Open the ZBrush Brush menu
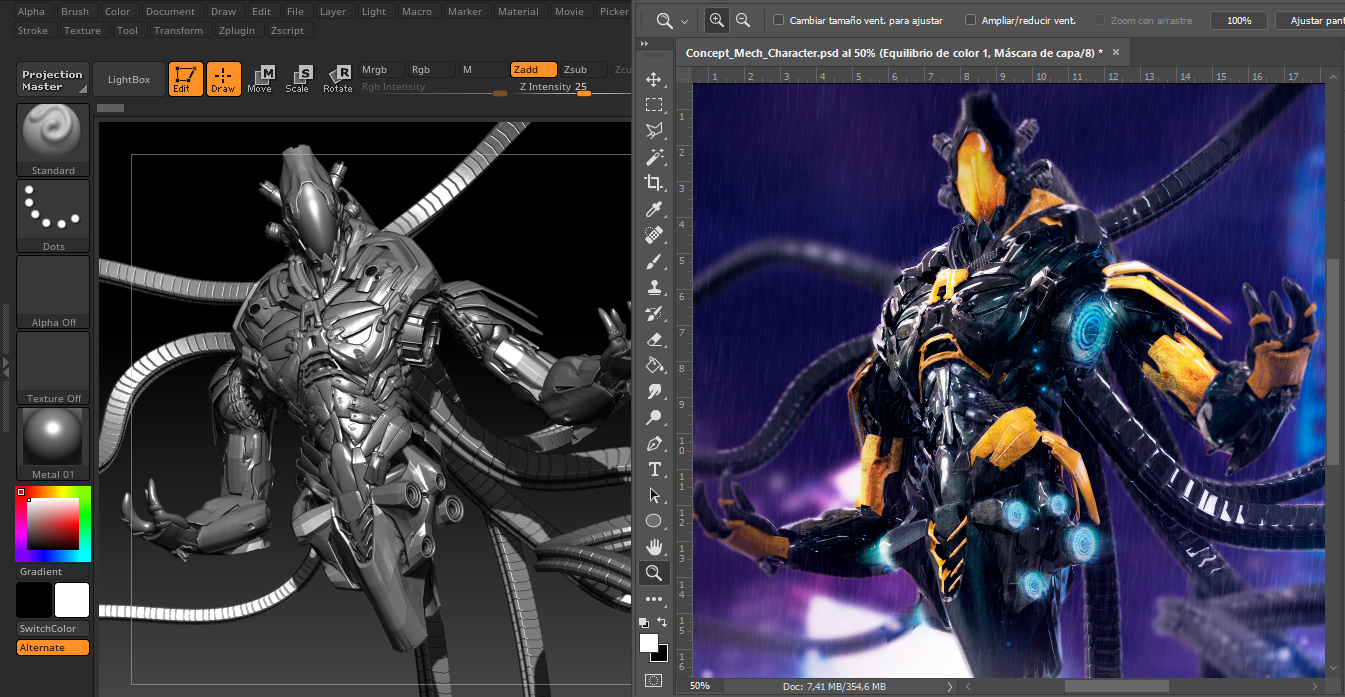Image resolution: width=1345 pixels, height=697 pixels. [x=75, y=11]
